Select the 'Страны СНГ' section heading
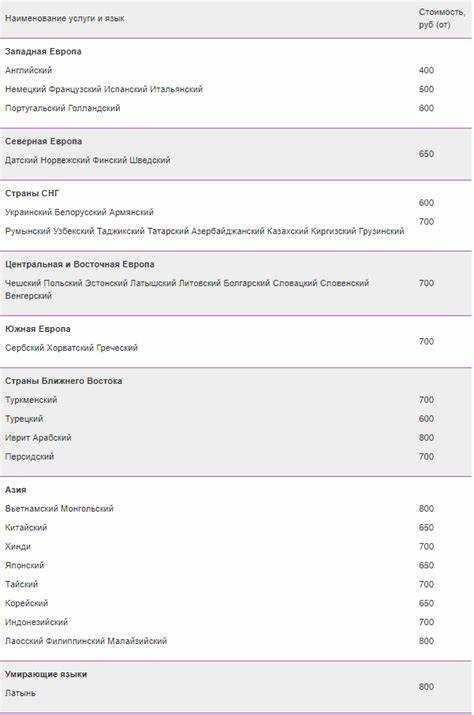The width and height of the screenshot is (474, 715). click(32, 193)
